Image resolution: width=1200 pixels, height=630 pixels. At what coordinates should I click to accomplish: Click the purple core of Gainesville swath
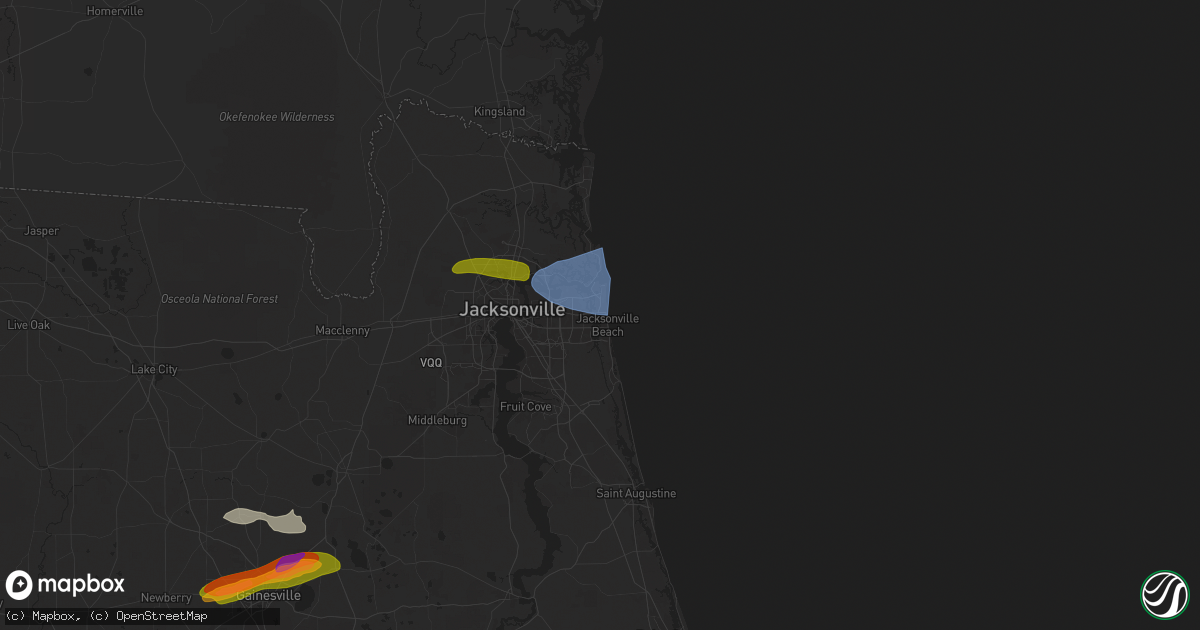[x=291, y=562]
